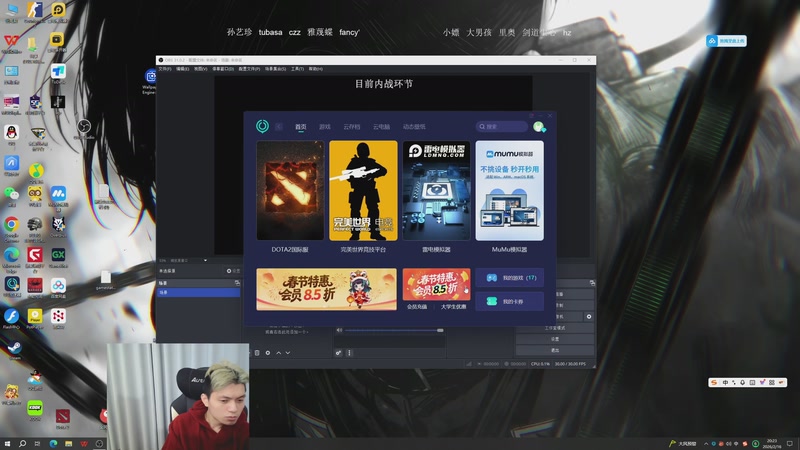The width and height of the screenshot is (800, 450).
Task: Switch to the 首页 tab
Action: (x=301, y=127)
